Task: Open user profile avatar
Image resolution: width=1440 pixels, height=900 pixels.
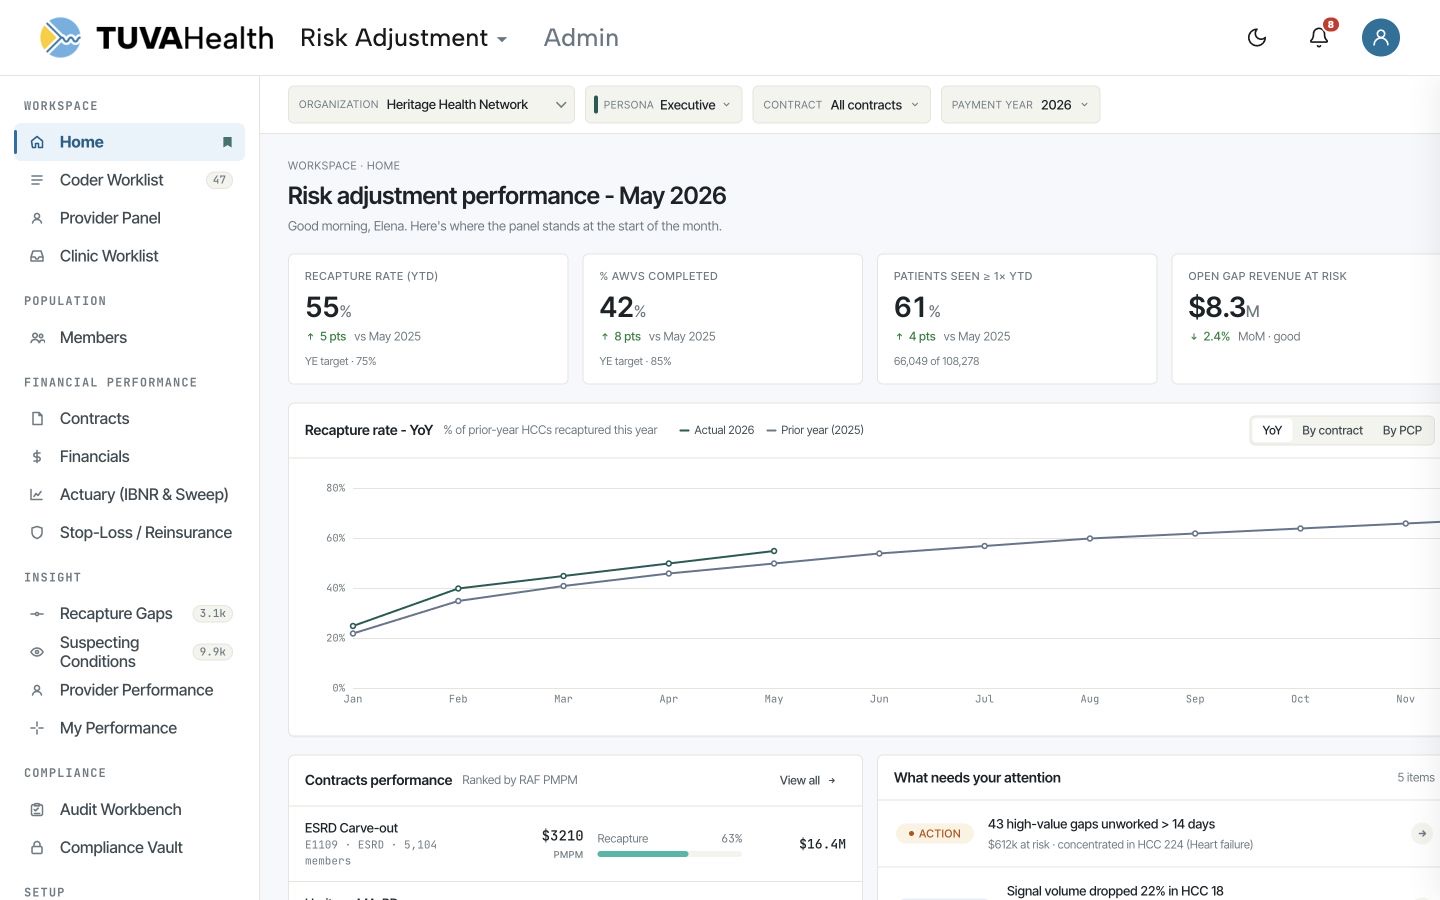Action: click(1380, 38)
